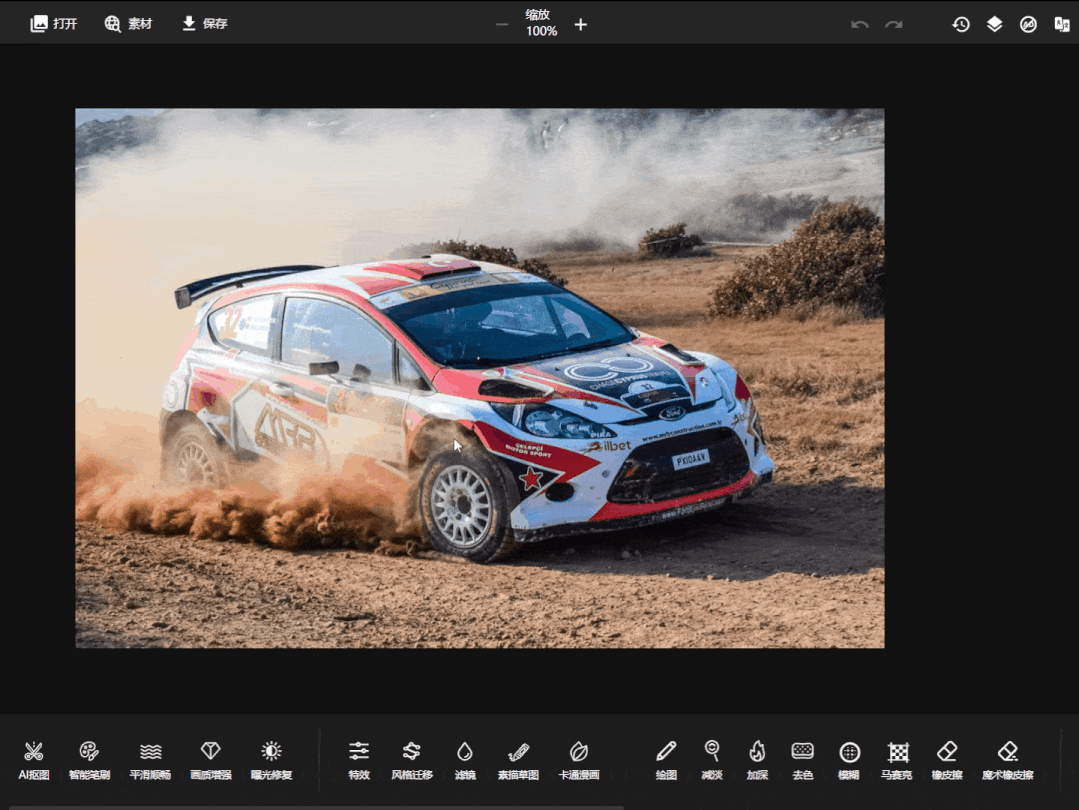Screen dimensions: 1079x810
Task: Select the AI抠图 cutout tool
Action: [34, 760]
